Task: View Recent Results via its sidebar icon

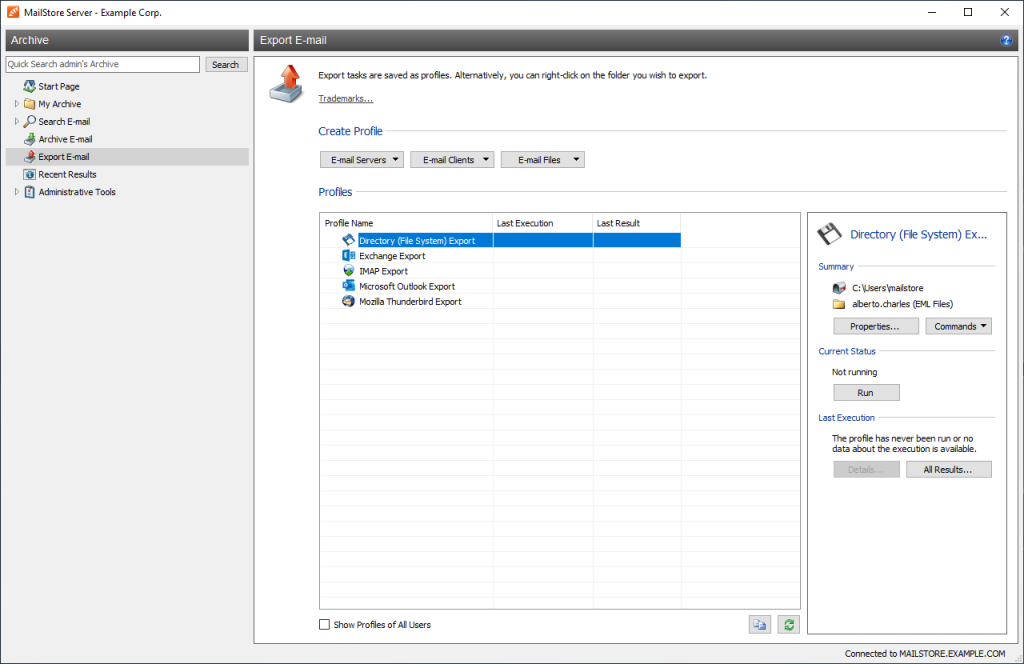Action: [28, 174]
